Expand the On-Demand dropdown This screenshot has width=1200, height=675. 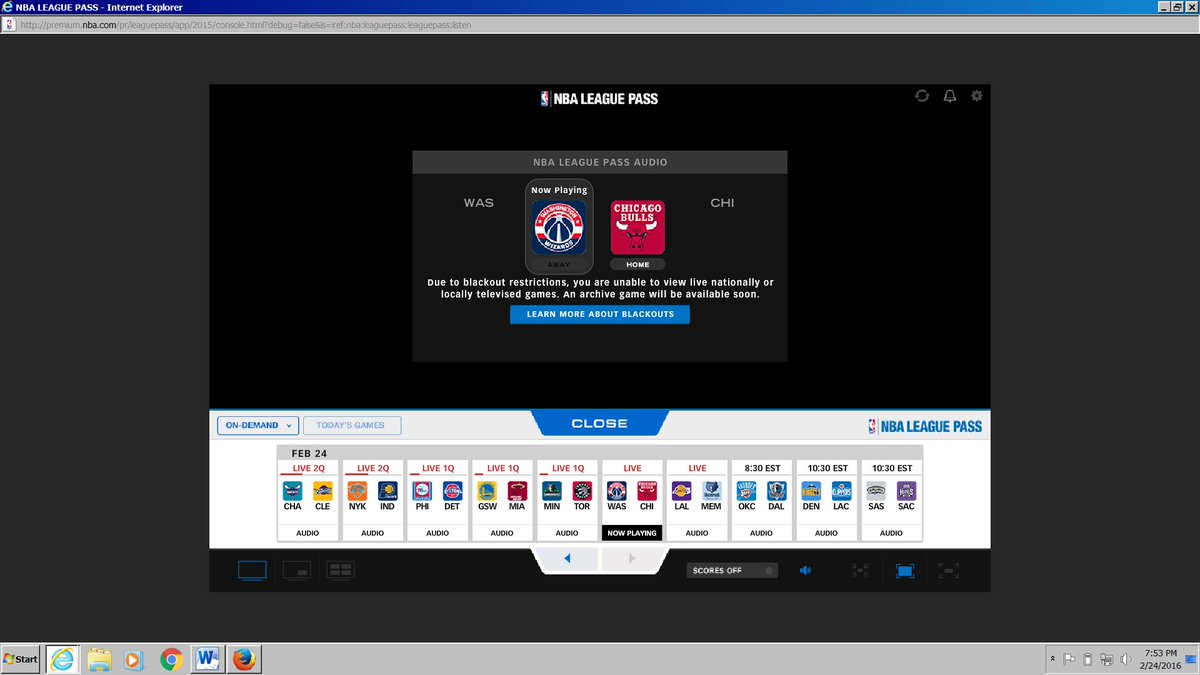pyautogui.click(x=258, y=425)
